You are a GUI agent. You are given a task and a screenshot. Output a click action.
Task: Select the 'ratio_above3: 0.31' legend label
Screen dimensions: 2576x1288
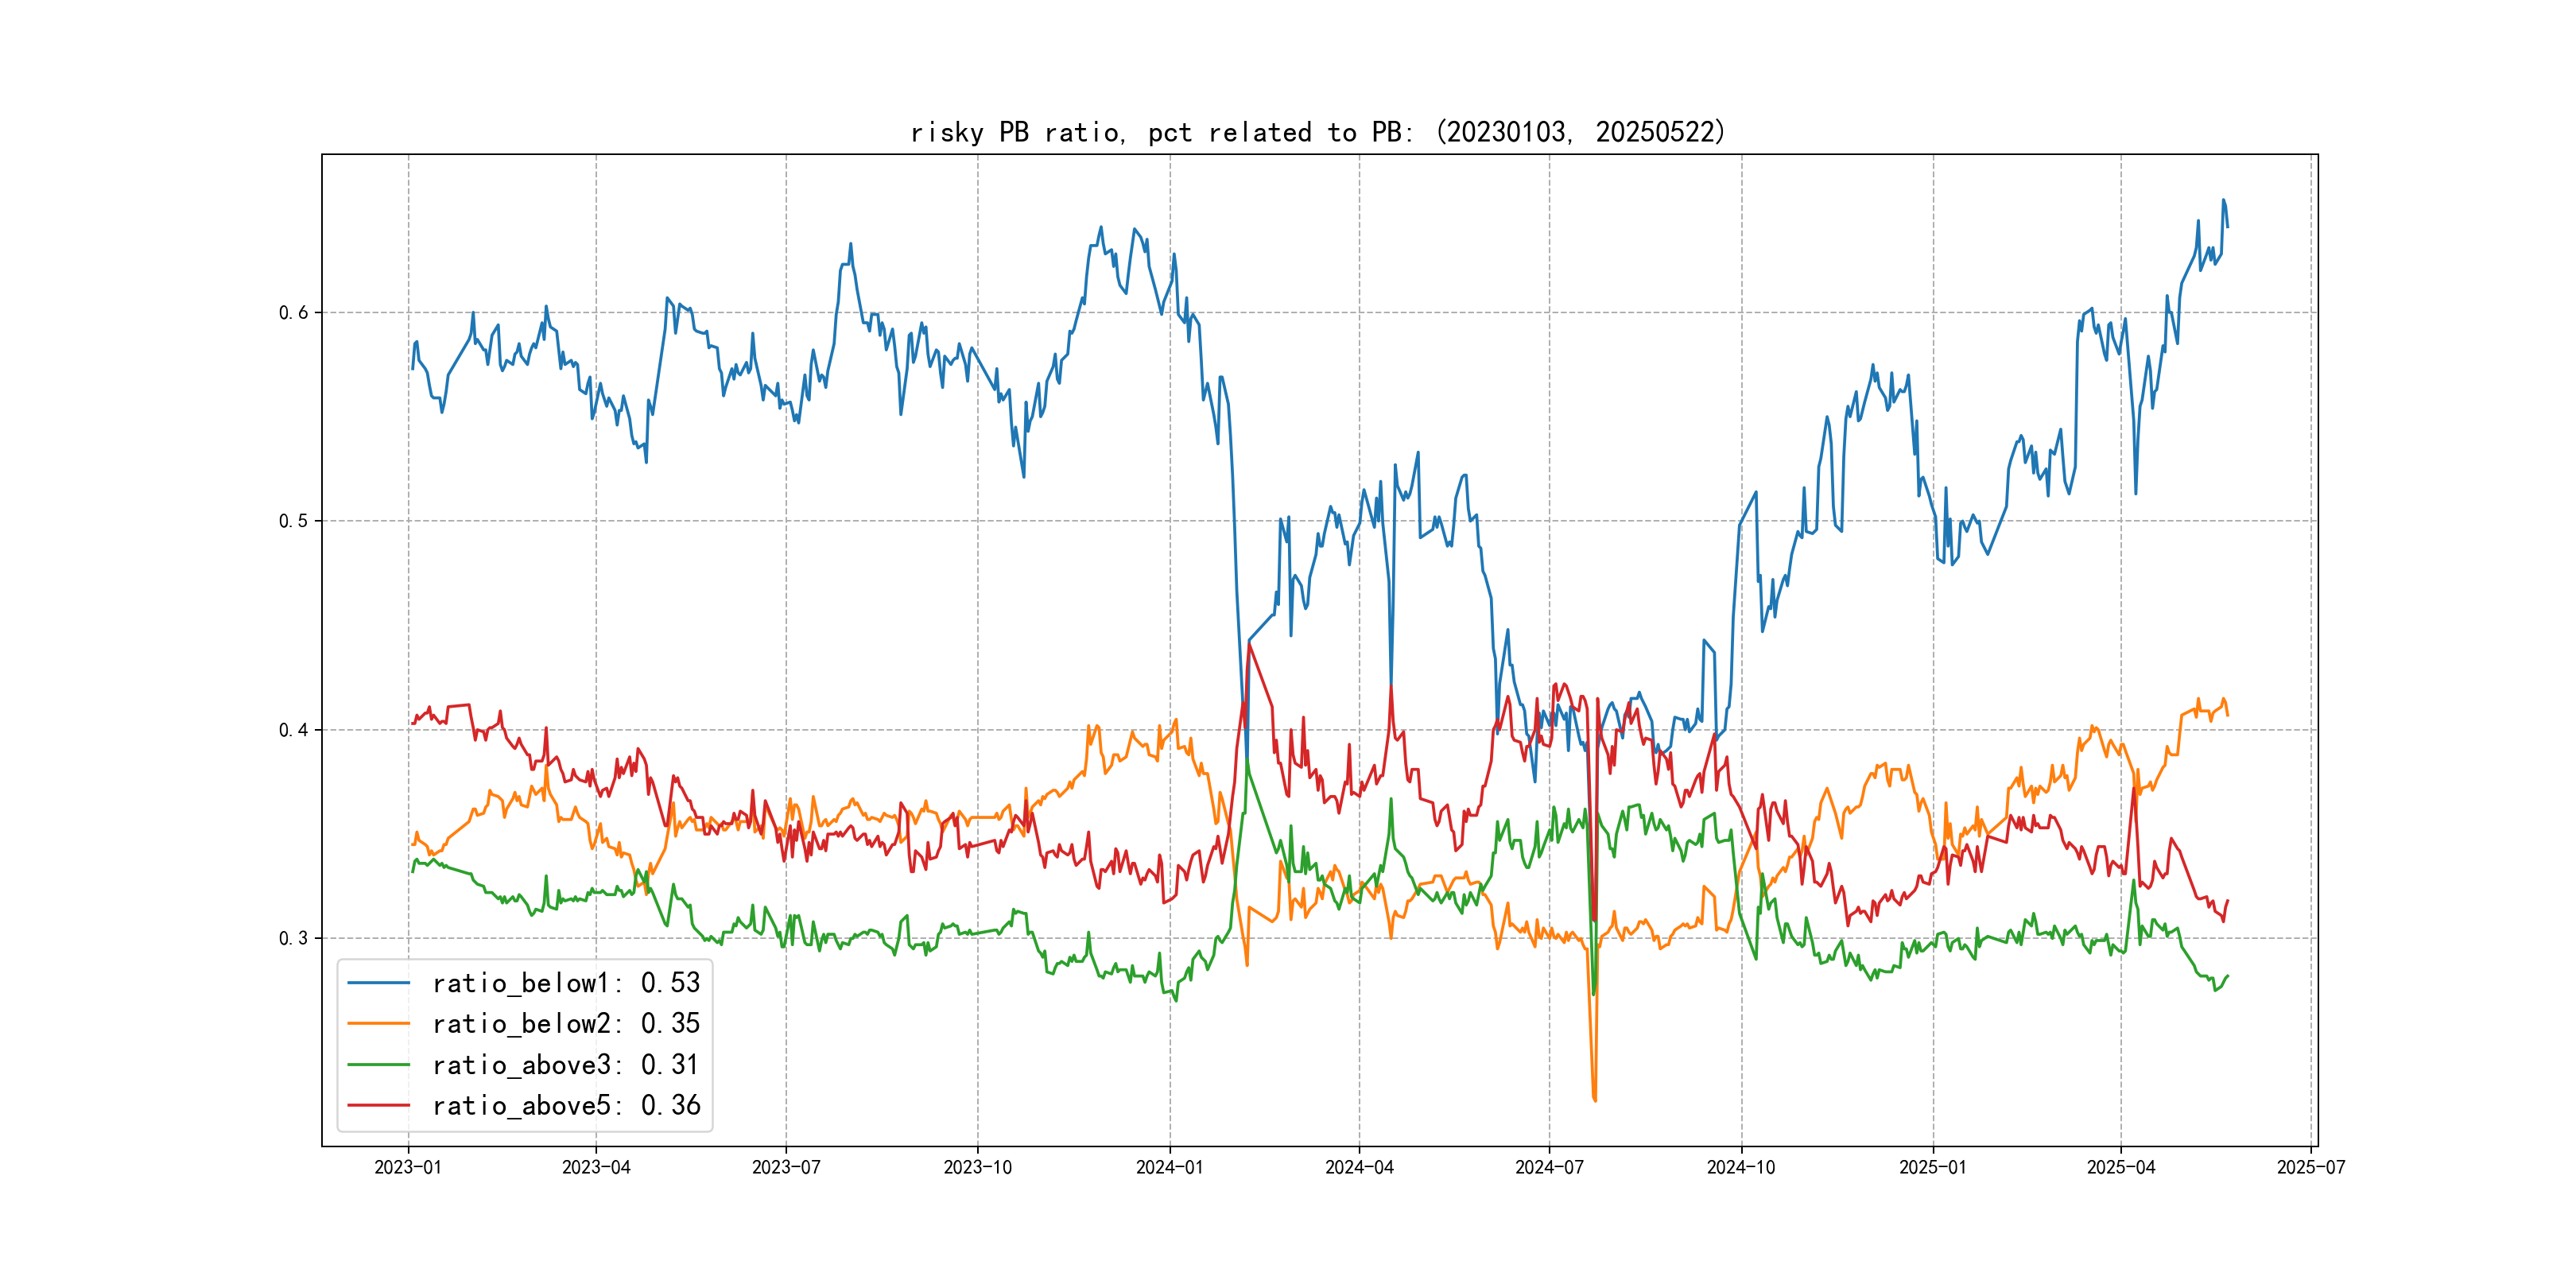tap(565, 1065)
